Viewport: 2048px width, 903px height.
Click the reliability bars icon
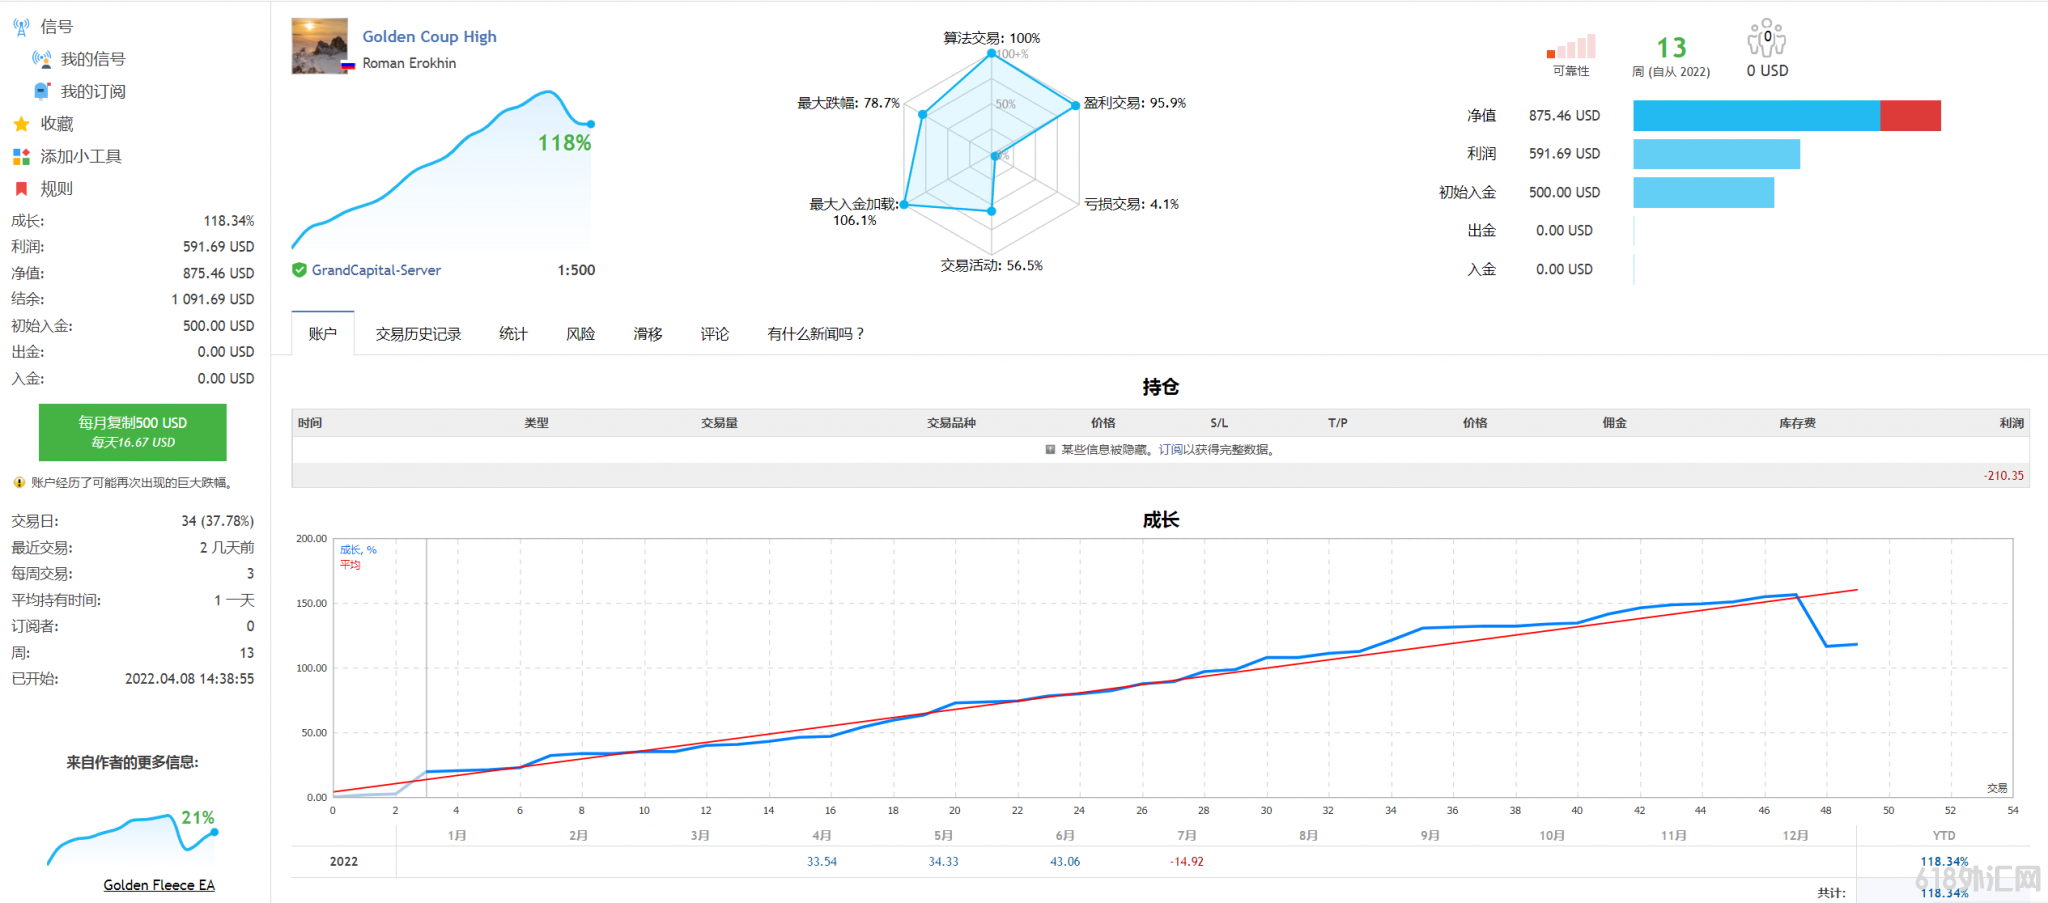click(1571, 46)
